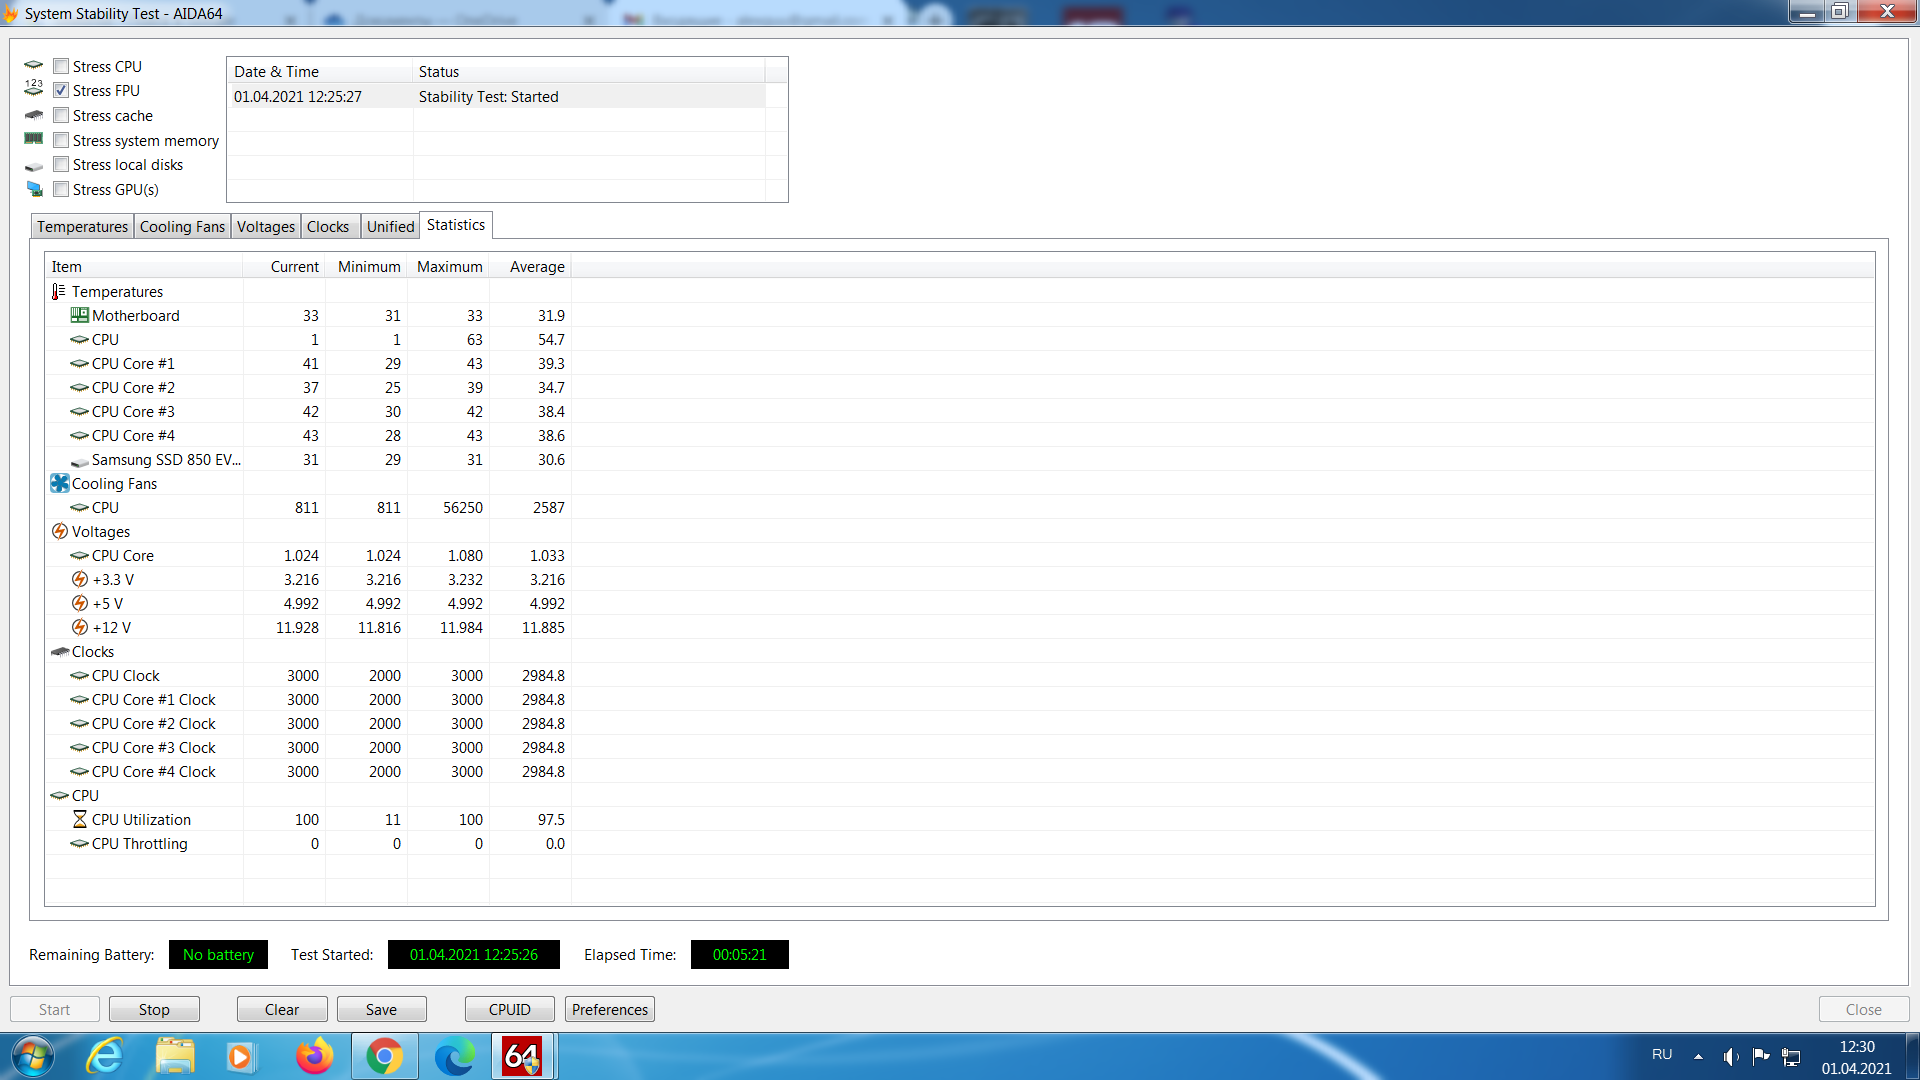Click the Maximum column header
Screen dimensions: 1920x1080
[x=449, y=267]
